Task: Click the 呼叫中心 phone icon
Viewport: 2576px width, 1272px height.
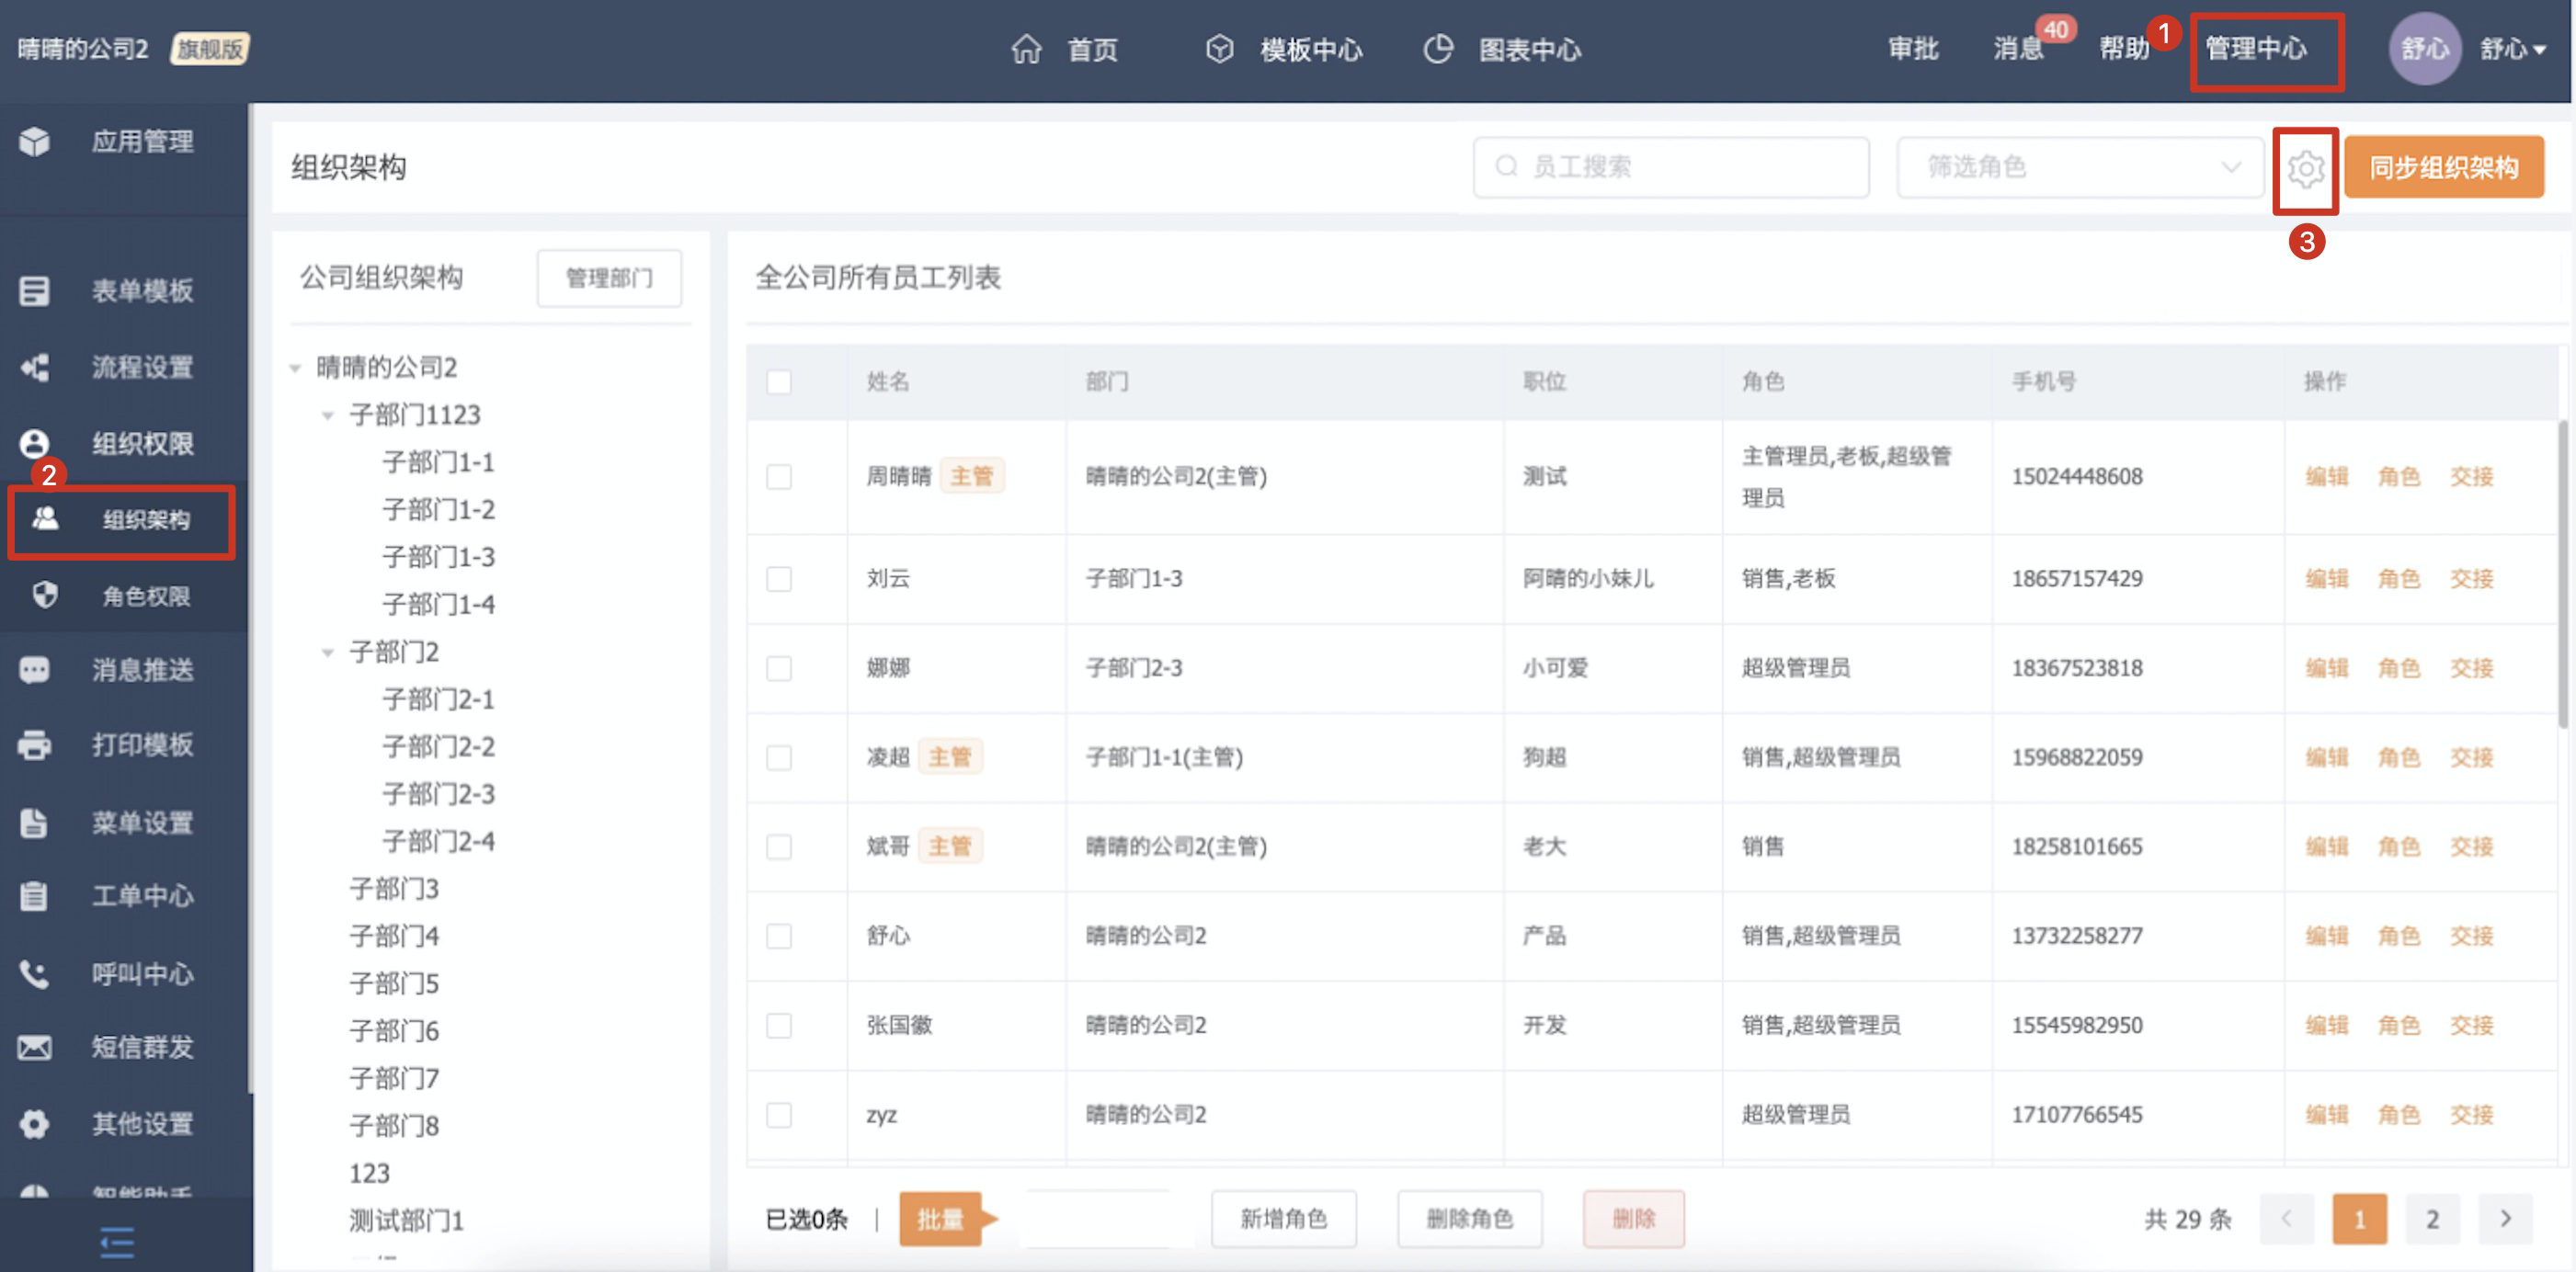Action: click(35, 974)
